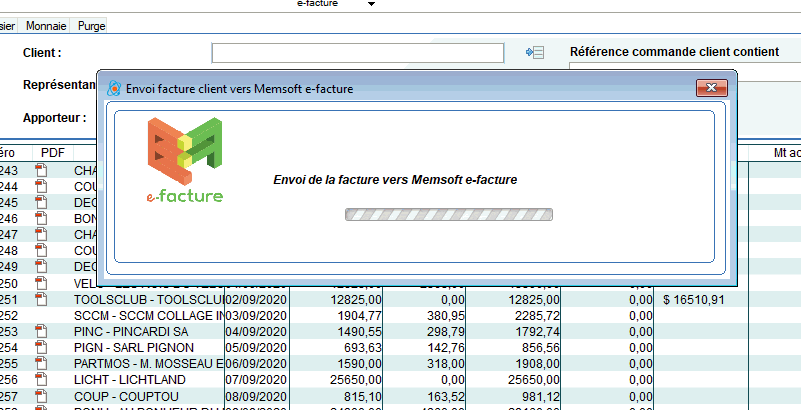Select amount cell 298,79
Screen dimensions: 801x410
424,332
